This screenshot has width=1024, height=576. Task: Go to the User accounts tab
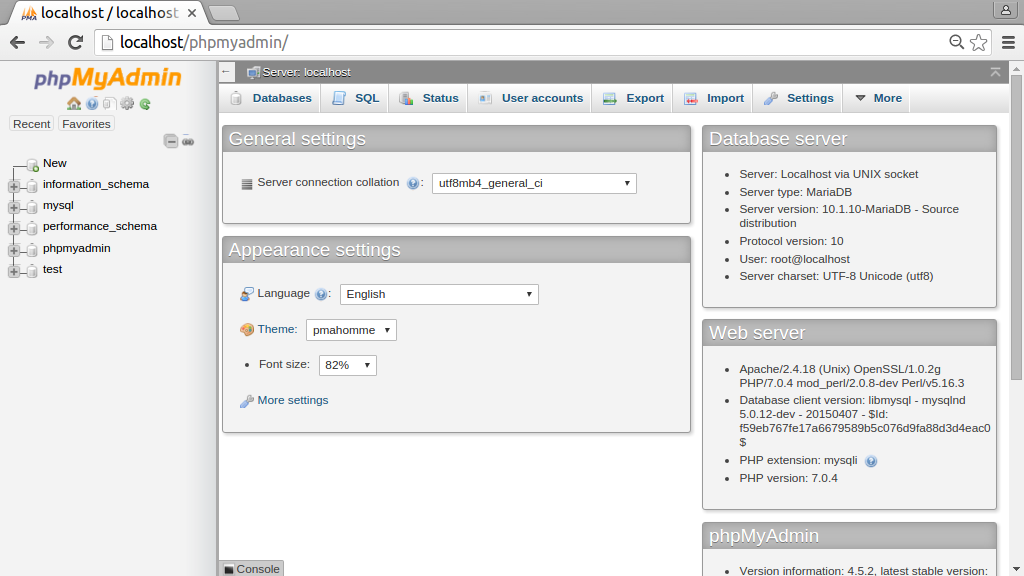530,98
